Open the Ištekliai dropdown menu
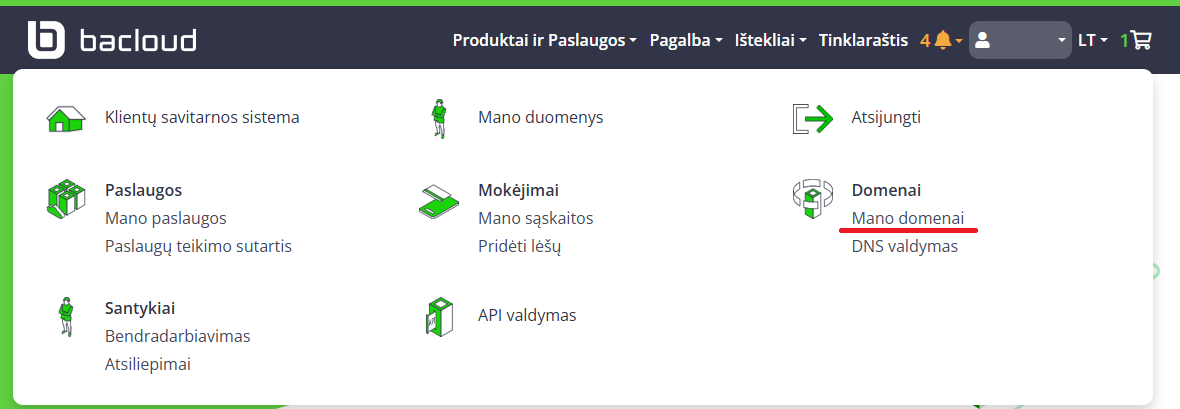This screenshot has width=1180, height=409. 771,40
